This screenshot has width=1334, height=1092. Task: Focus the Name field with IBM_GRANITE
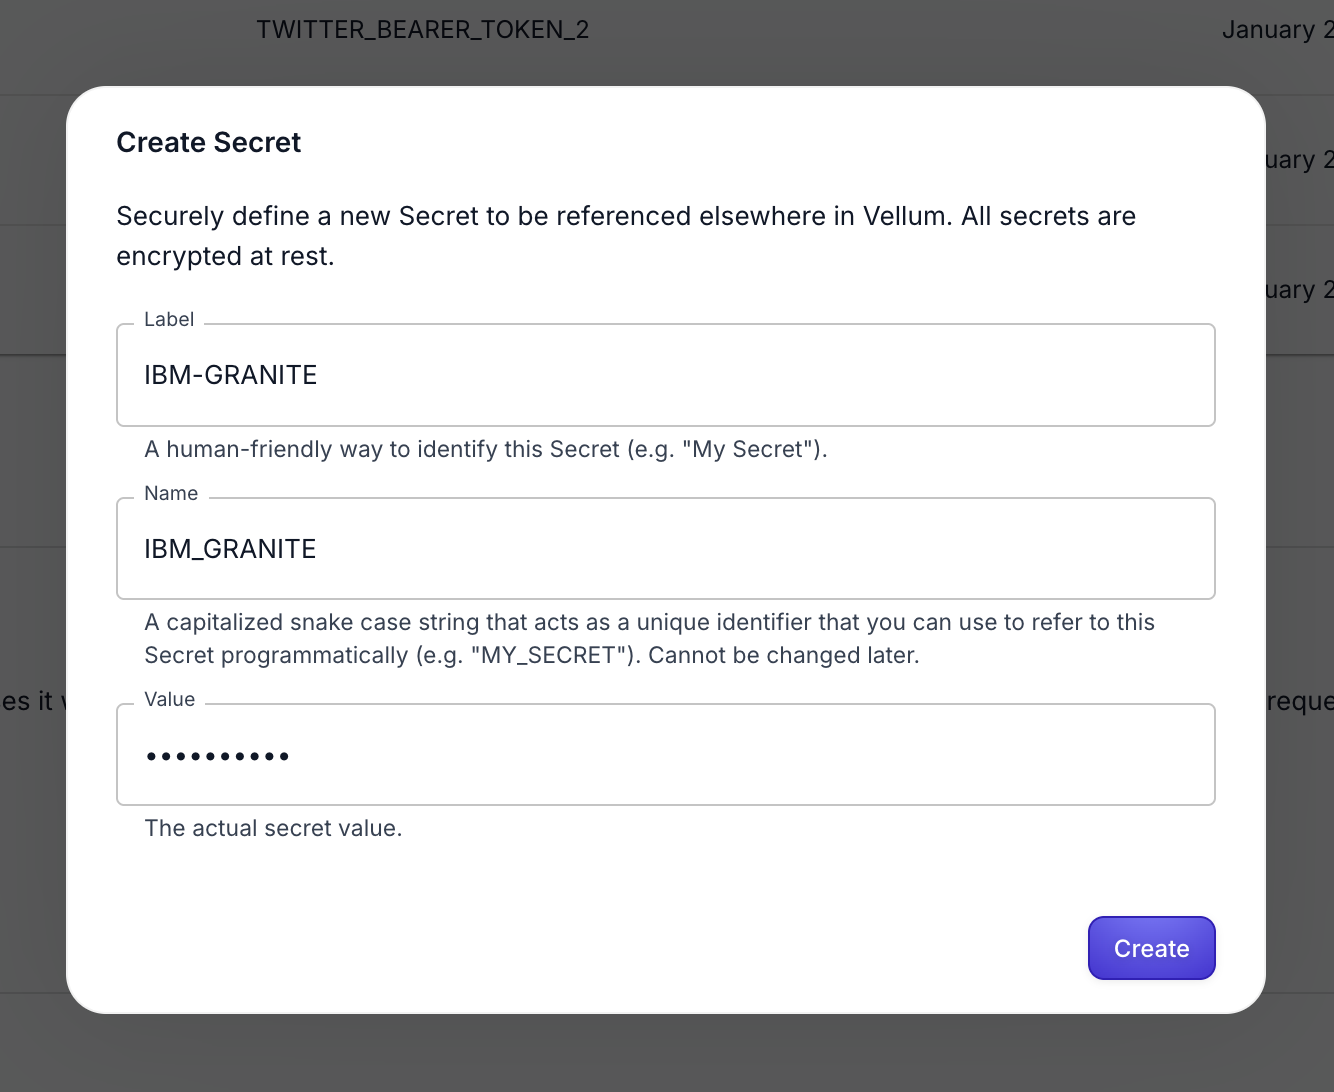pos(665,549)
